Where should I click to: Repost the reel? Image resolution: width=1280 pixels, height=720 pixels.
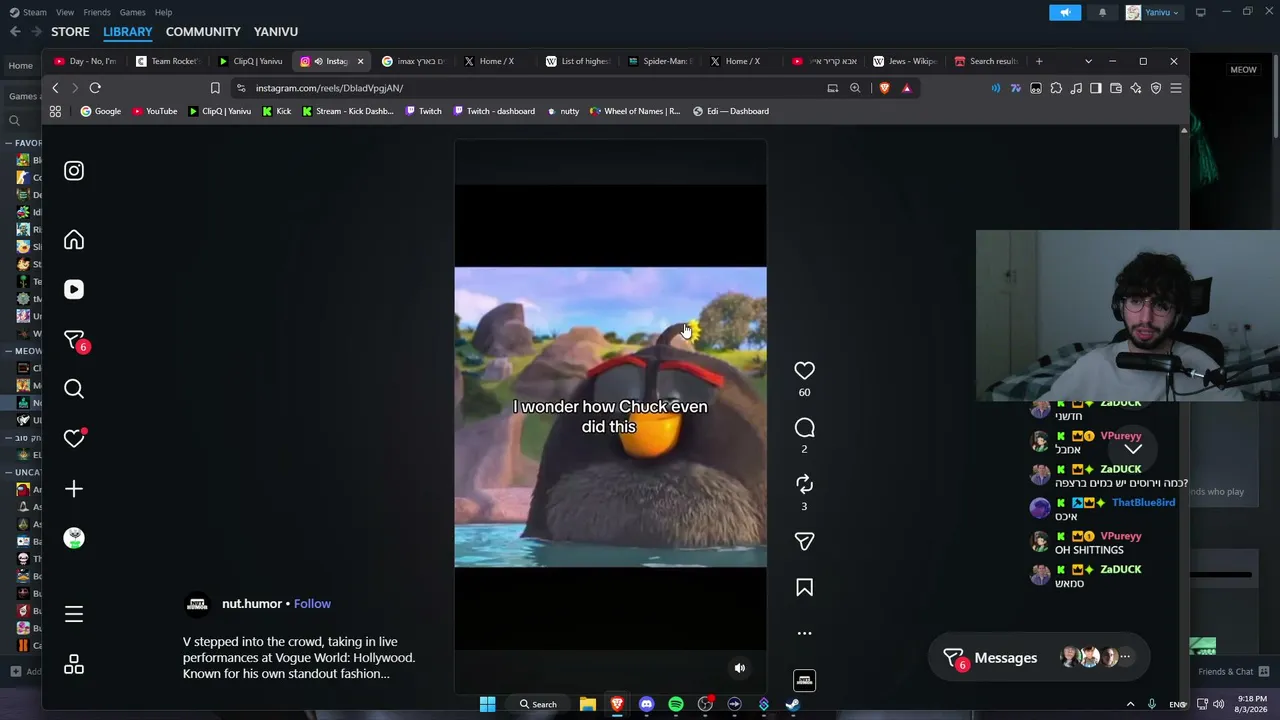(804, 485)
